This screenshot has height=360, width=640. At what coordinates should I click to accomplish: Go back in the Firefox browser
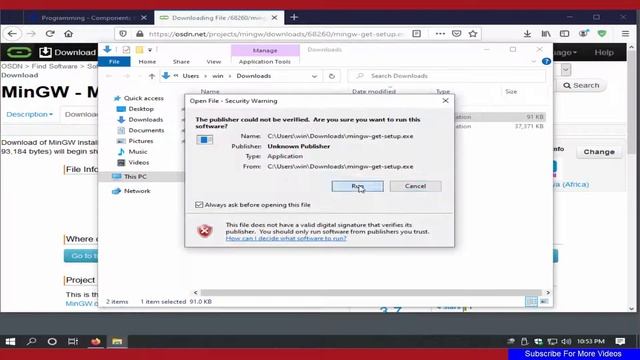12,33
